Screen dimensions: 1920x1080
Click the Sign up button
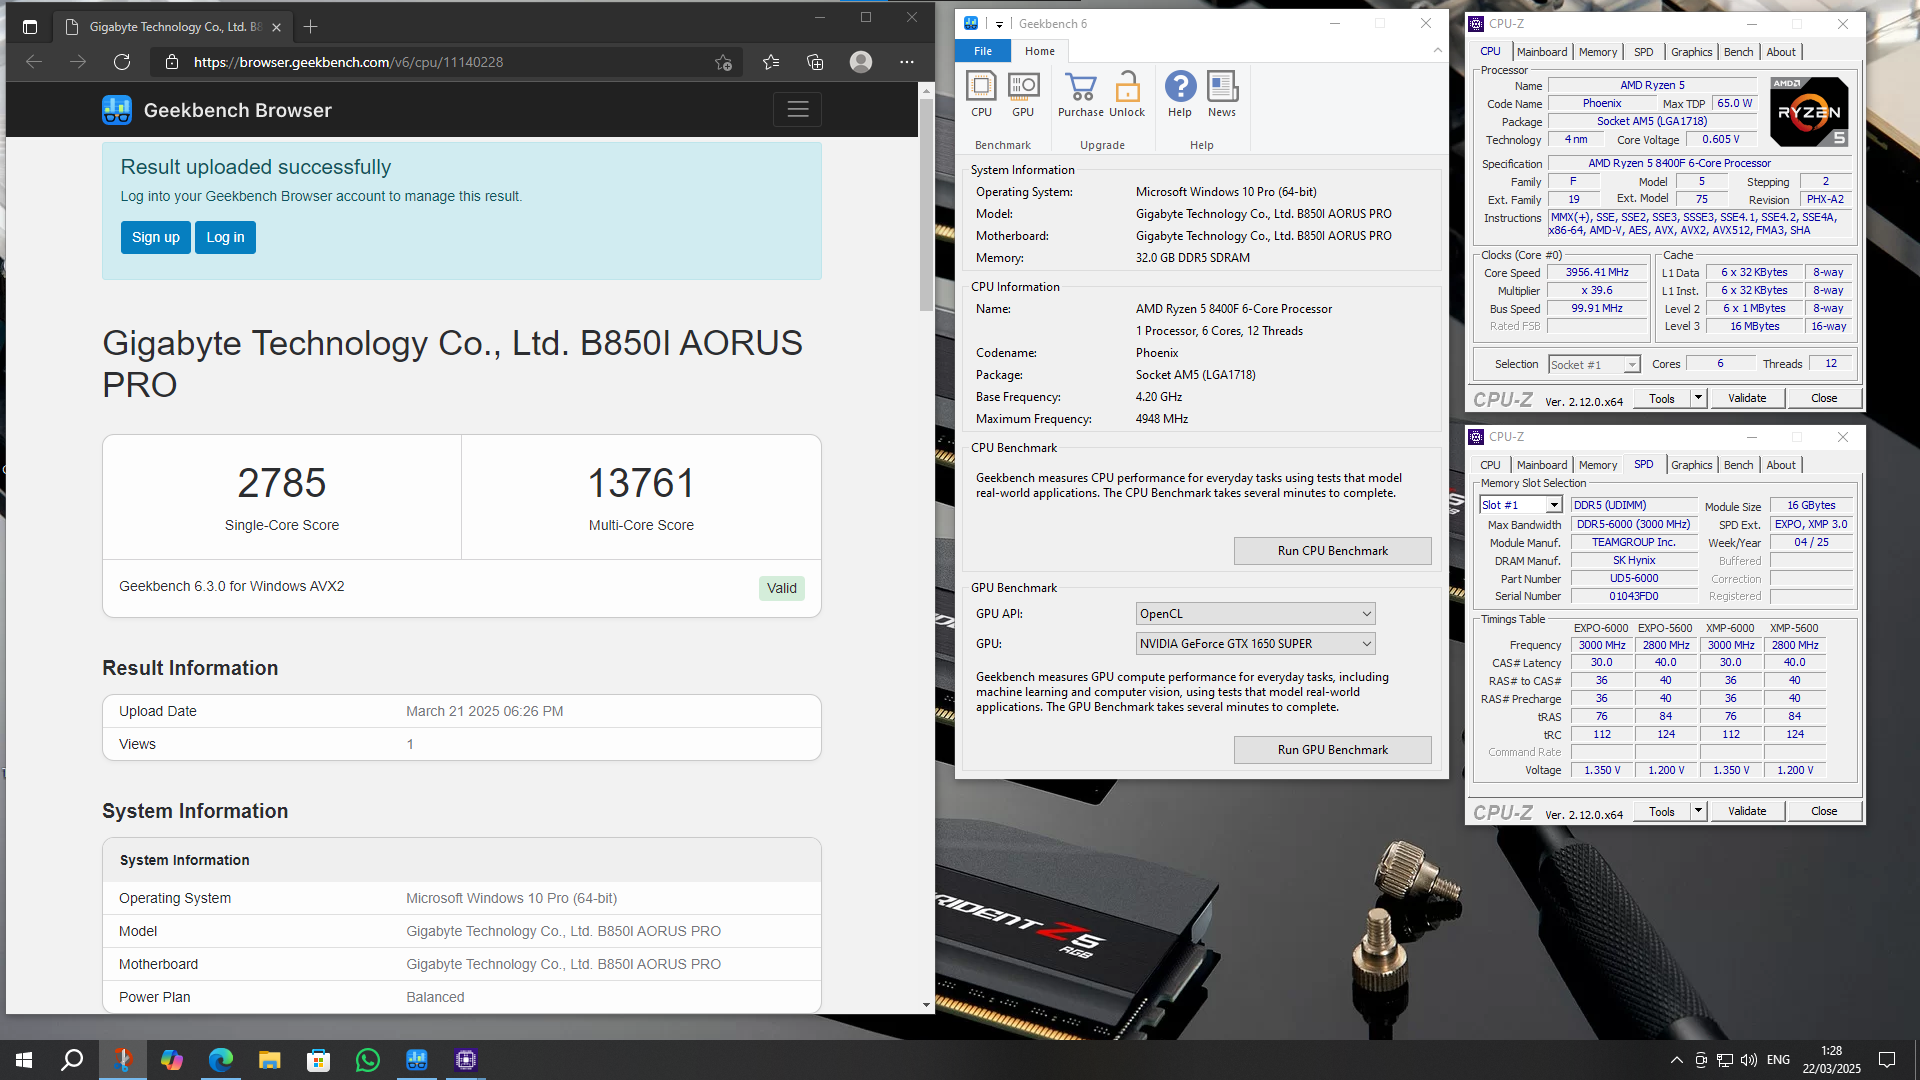pos(156,237)
